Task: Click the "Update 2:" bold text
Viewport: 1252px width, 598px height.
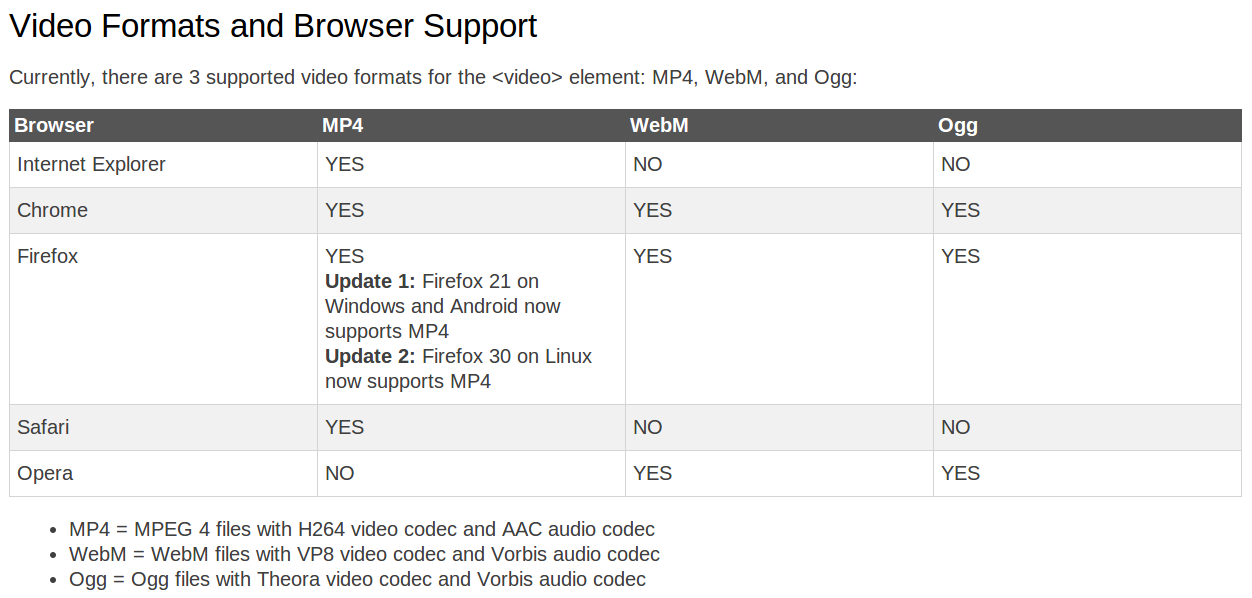Action: 370,356
